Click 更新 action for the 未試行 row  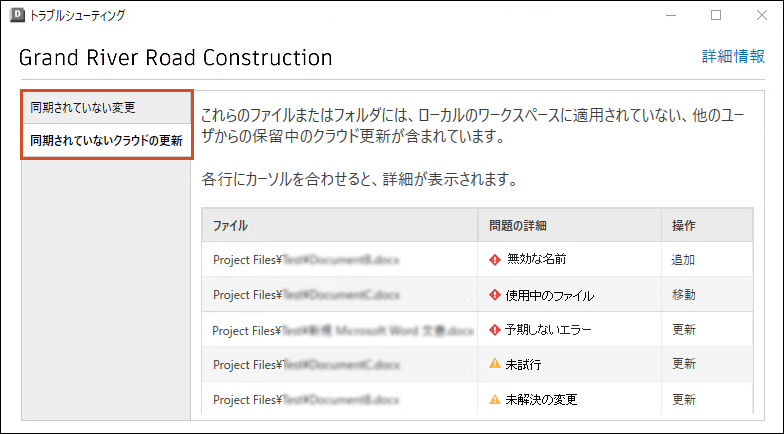tap(684, 364)
